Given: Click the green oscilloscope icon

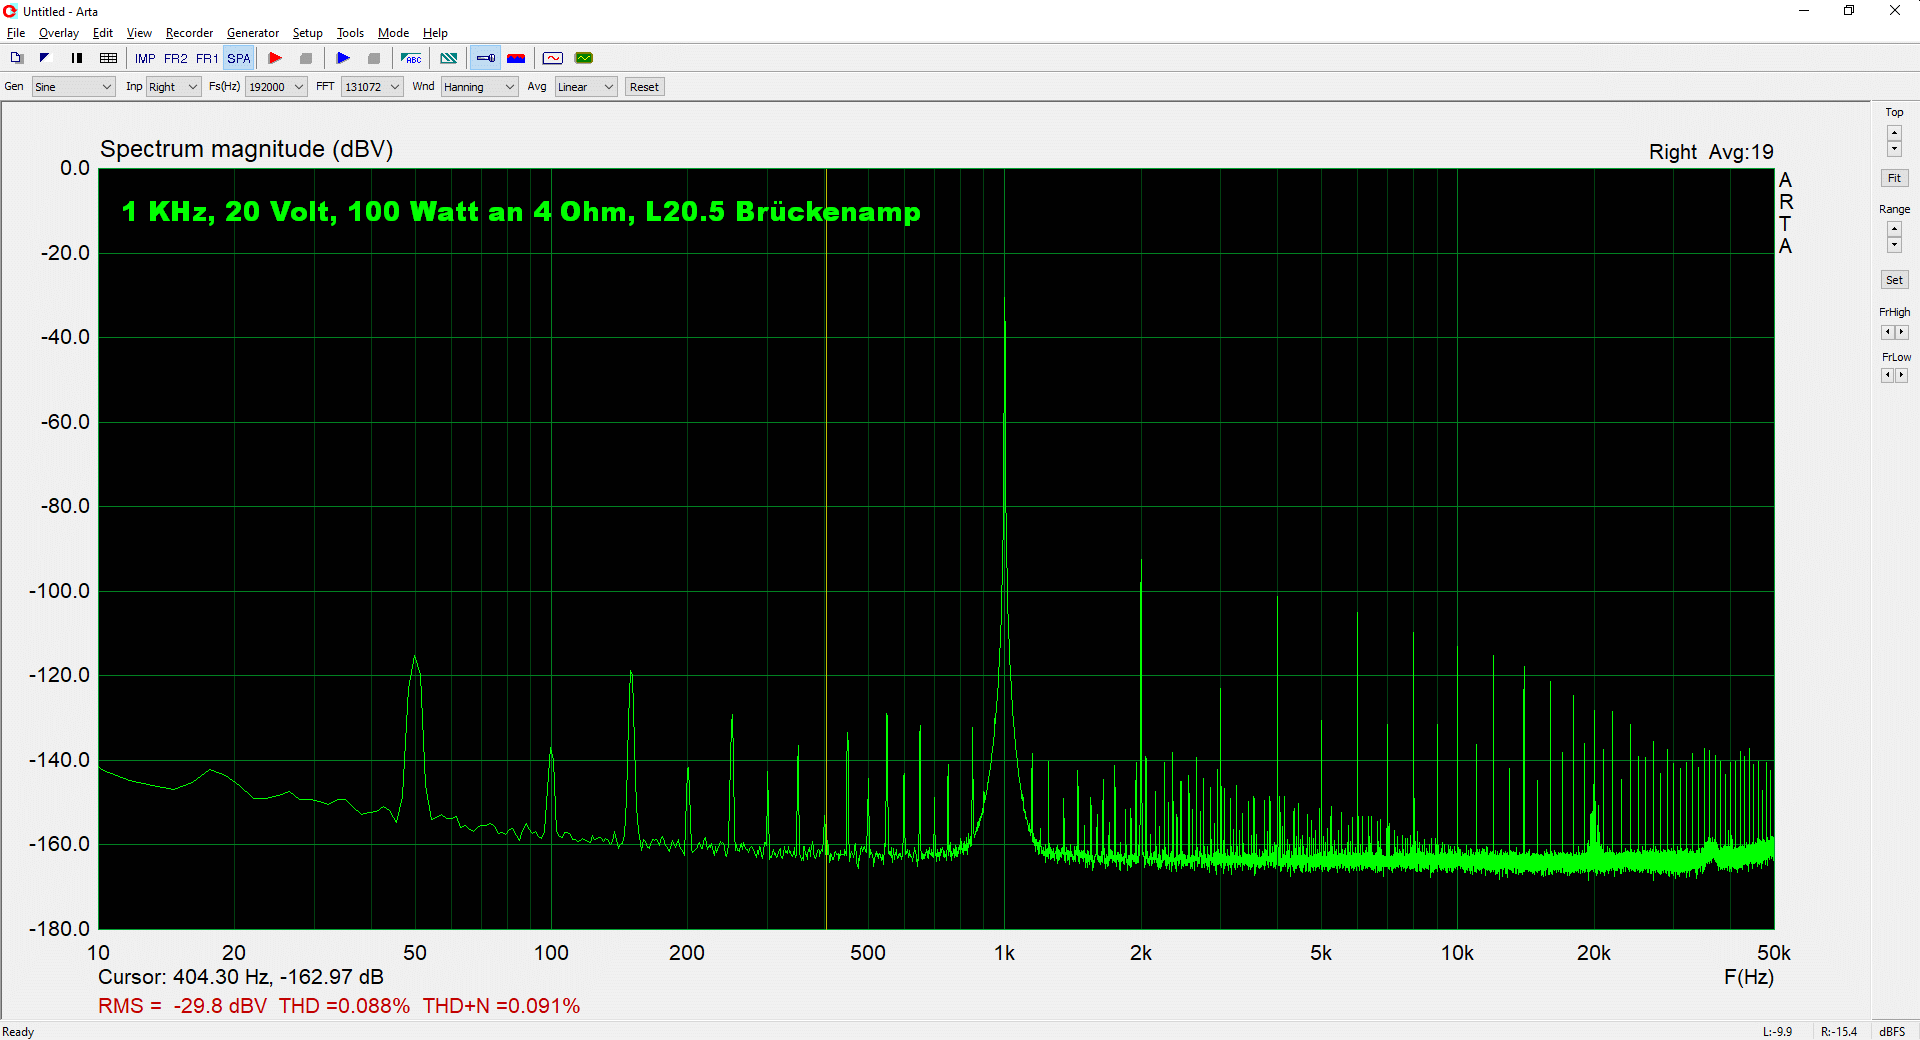Looking at the screenshot, I should [x=584, y=58].
